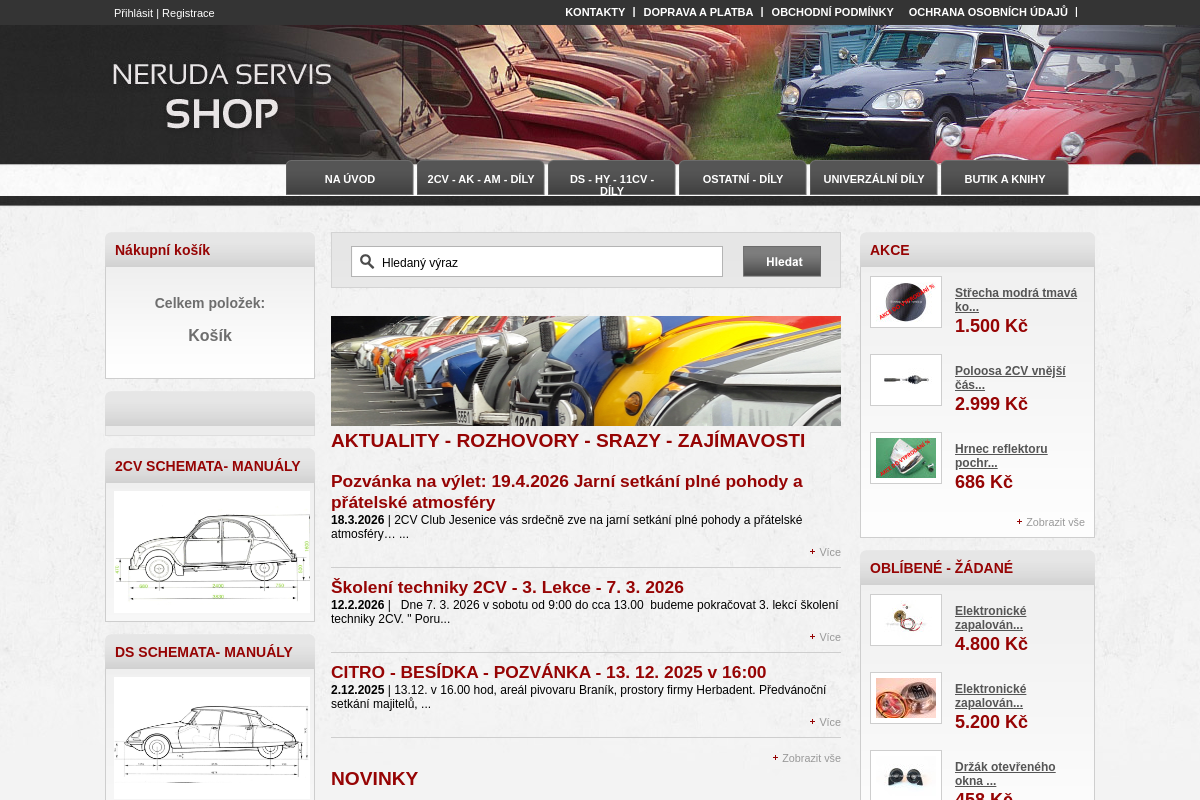1200x800 pixels.
Task: Open DS - HY - 11CV - DÍLY tab
Action: pos(612,179)
